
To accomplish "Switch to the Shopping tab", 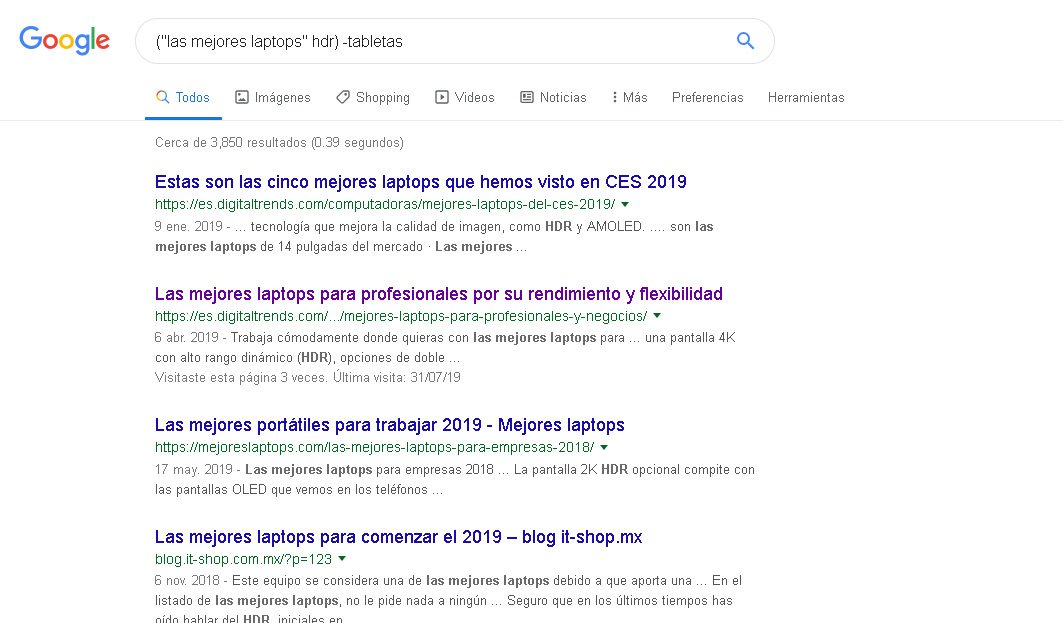I will (x=373, y=98).
